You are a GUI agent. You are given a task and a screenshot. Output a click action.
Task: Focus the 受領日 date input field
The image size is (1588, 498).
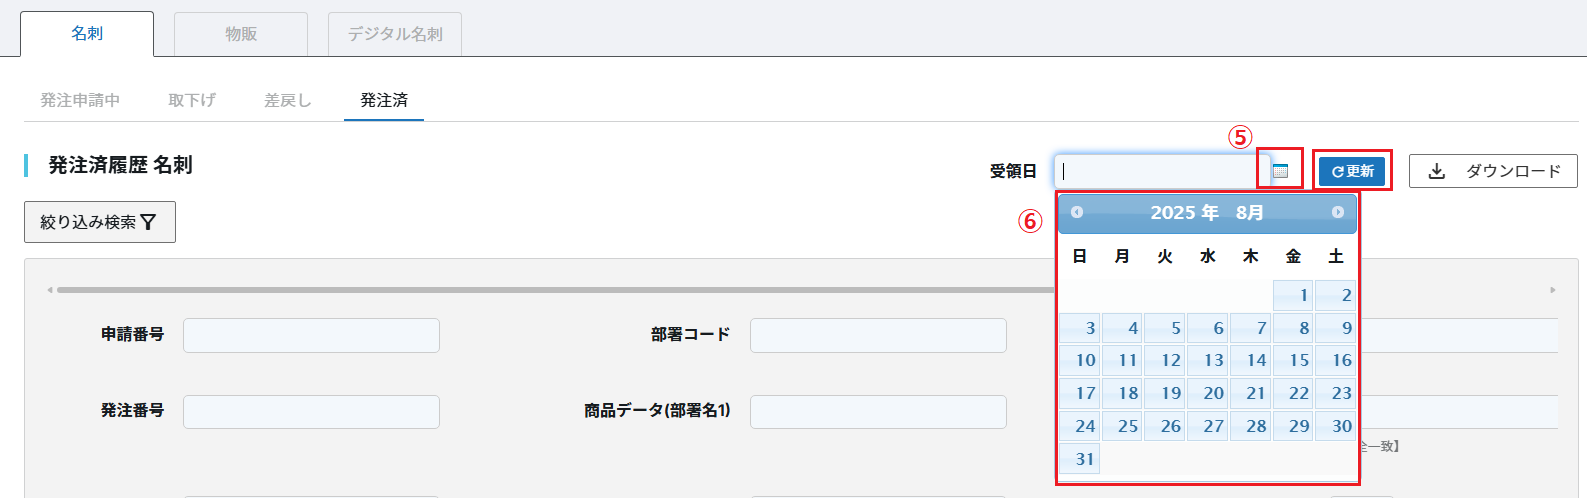point(1155,171)
